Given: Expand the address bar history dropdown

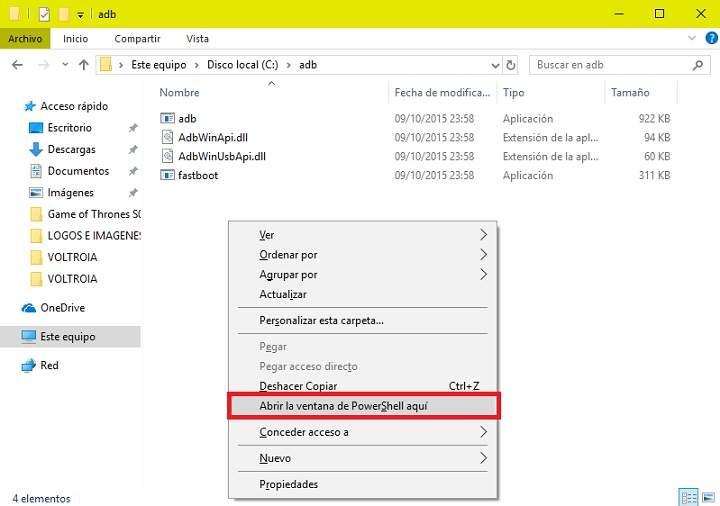Looking at the screenshot, I should point(495,65).
